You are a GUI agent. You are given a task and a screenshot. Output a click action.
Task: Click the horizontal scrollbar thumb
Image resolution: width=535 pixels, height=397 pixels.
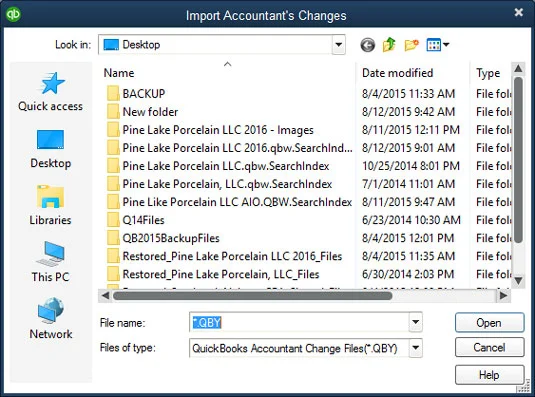click(x=253, y=296)
